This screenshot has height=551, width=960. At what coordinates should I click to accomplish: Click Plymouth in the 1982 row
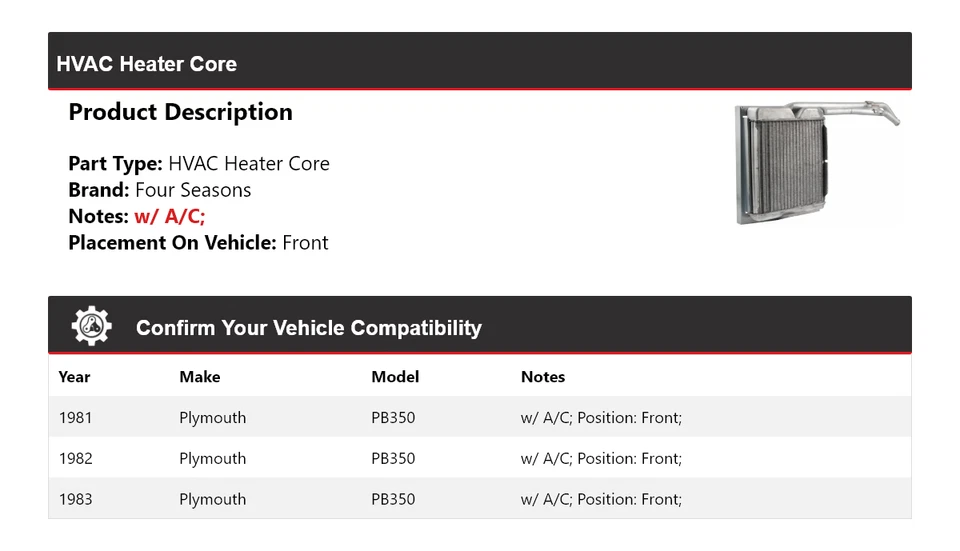(x=212, y=459)
